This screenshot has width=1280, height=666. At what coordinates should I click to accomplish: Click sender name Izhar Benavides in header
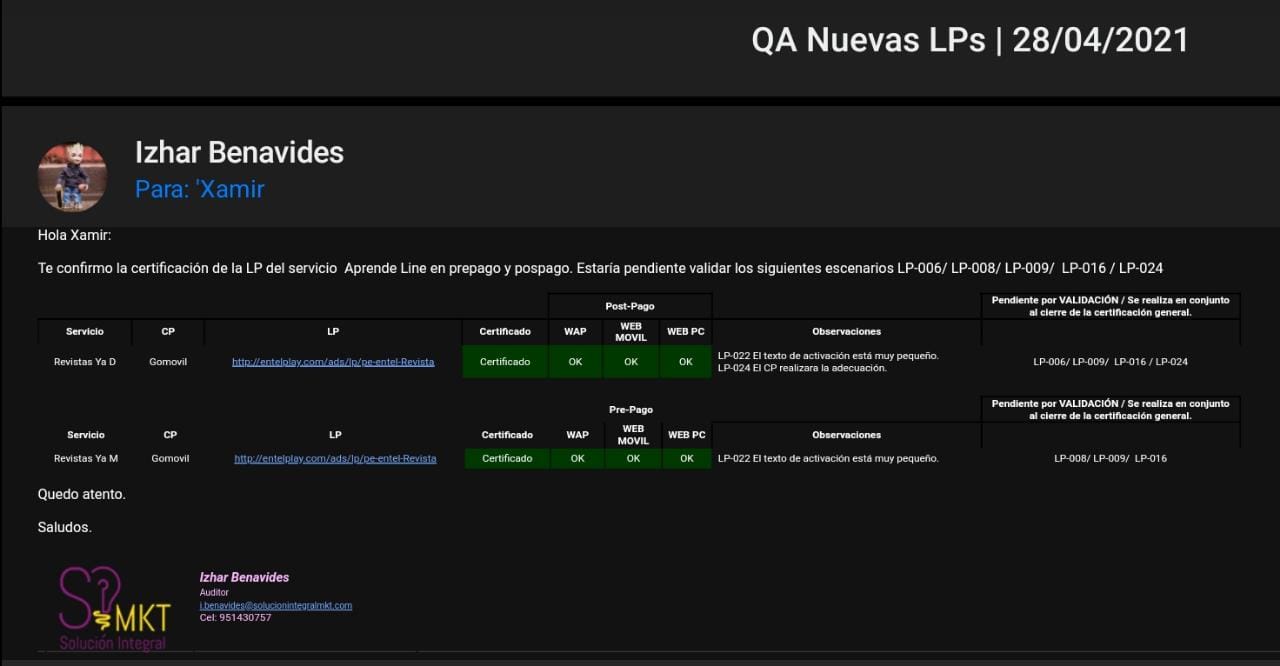pos(239,153)
